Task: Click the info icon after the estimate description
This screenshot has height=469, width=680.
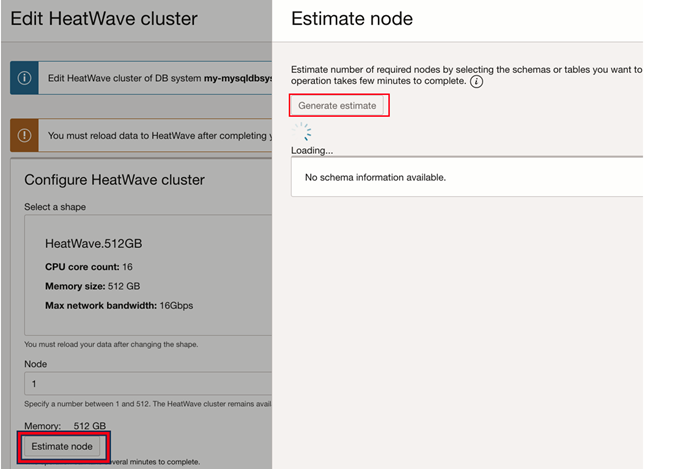Action: tap(477, 82)
